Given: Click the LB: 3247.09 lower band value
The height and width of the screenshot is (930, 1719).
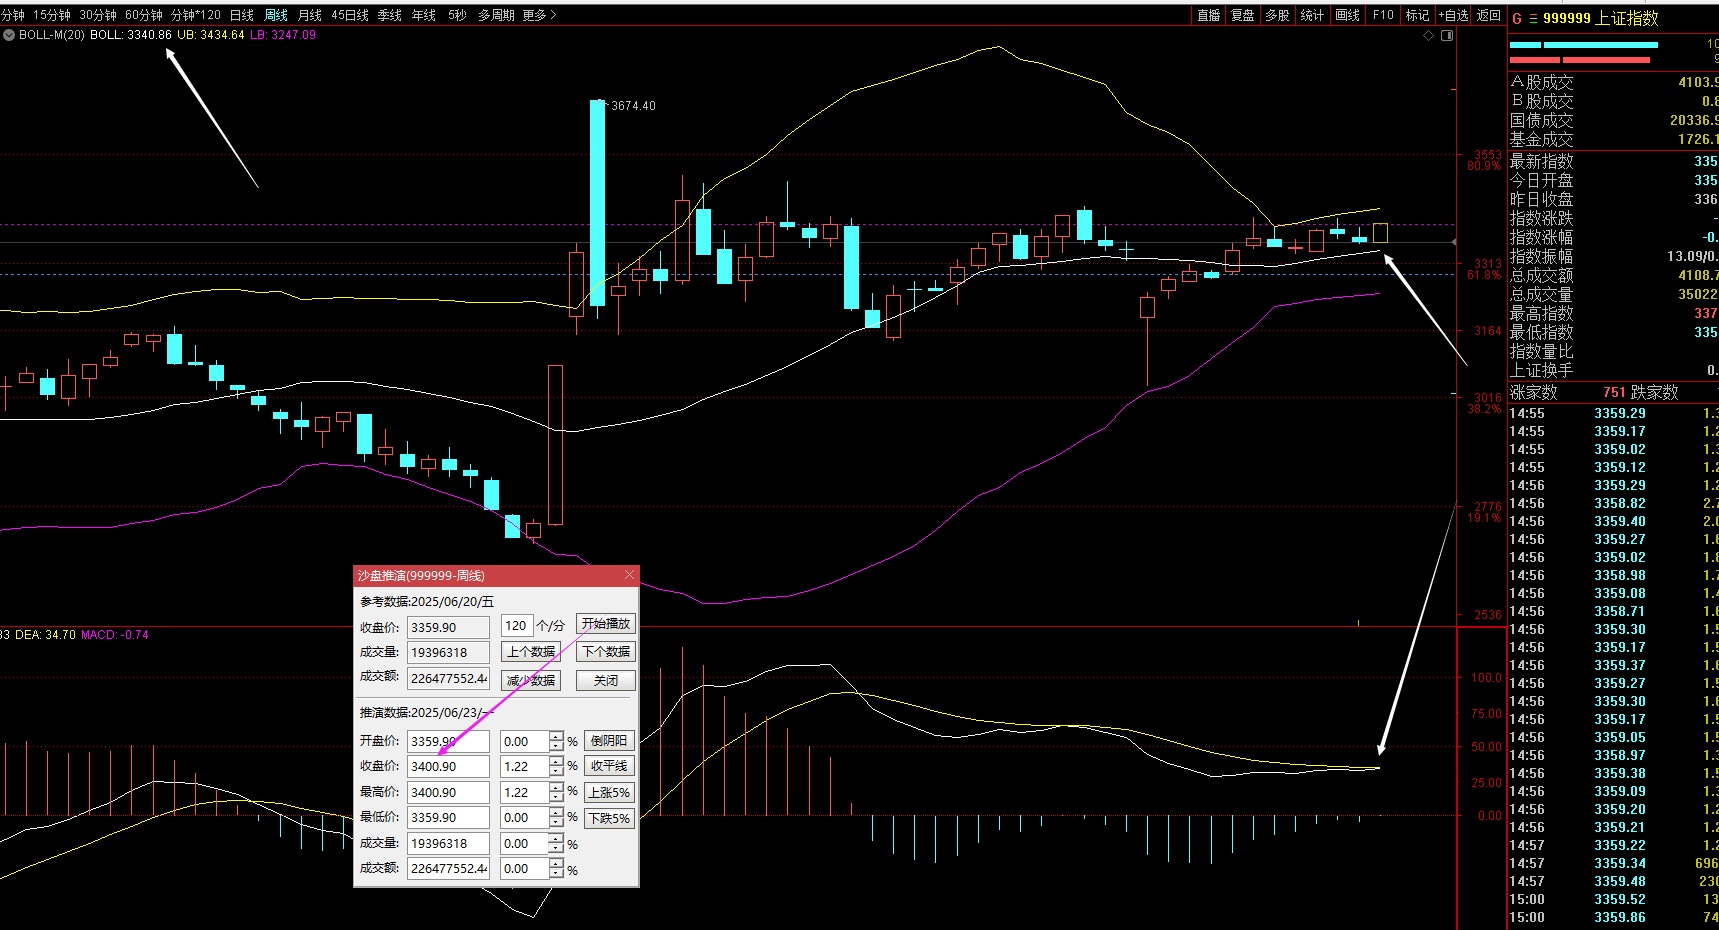Looking at the screenshot, I should [x=283, y=35].
